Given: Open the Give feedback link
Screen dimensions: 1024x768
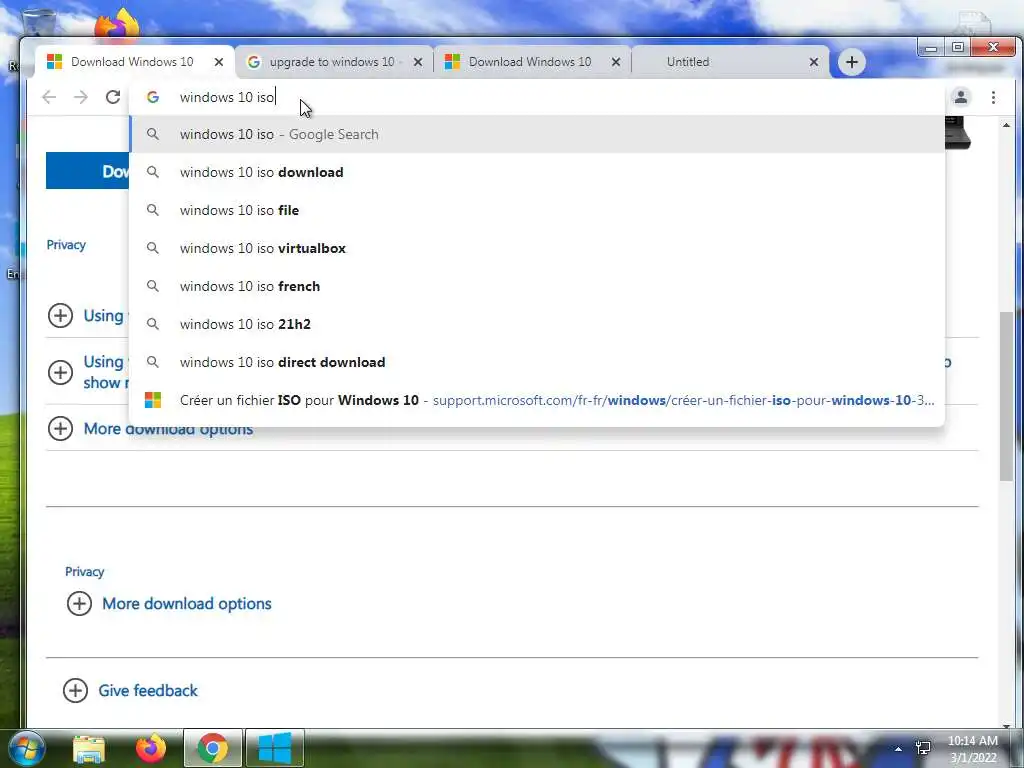Looking at the screenshot, I should [148, 690].
